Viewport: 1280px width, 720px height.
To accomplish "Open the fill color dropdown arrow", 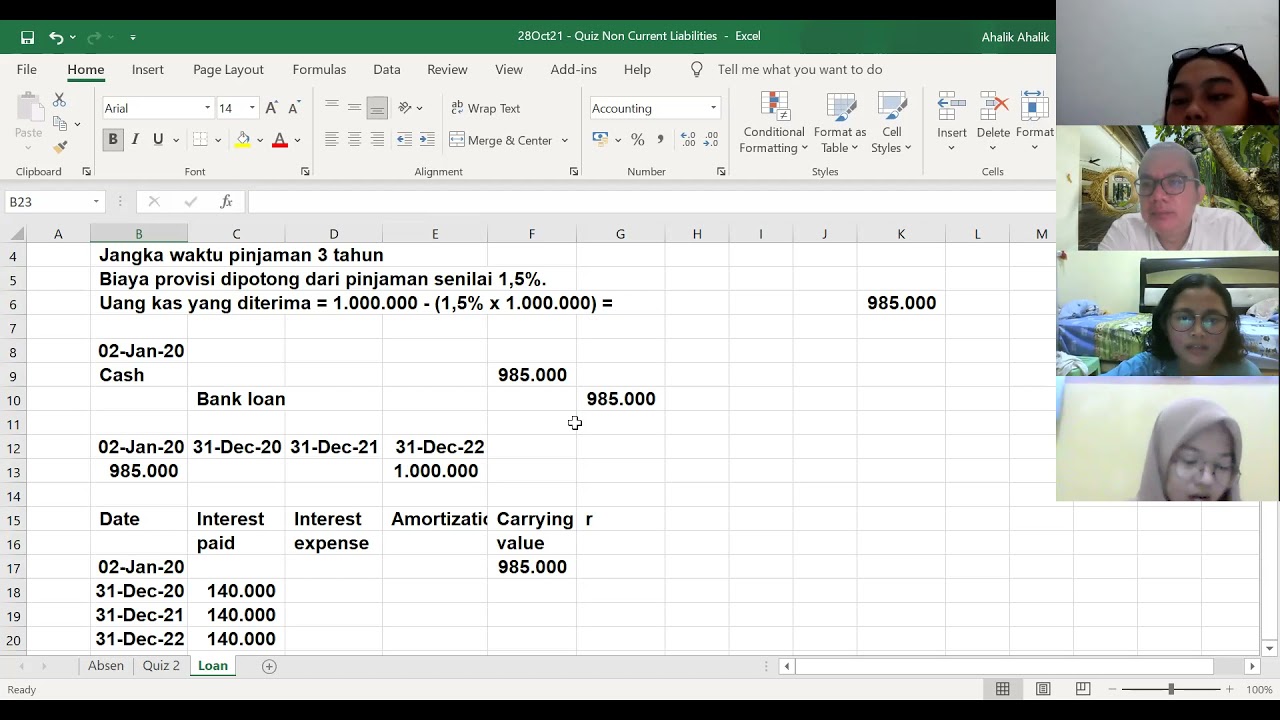I will click(x=259, y=140).
